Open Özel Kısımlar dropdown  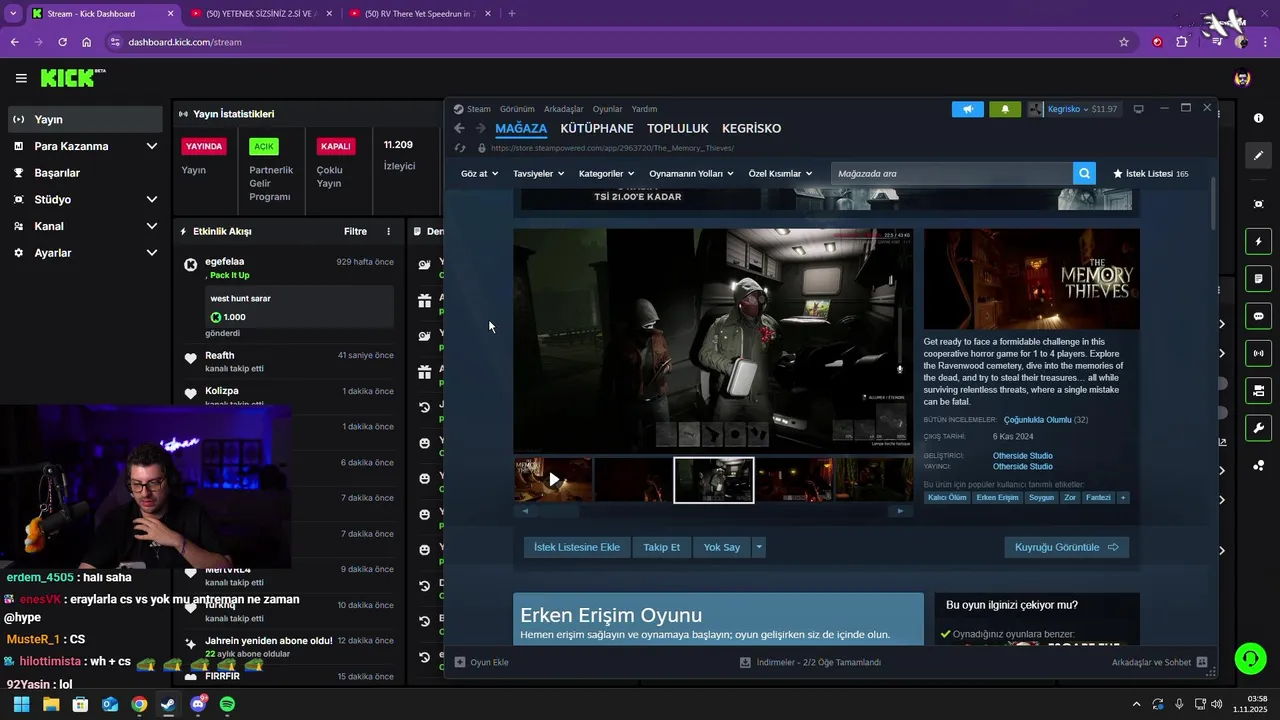click(780, 174)
